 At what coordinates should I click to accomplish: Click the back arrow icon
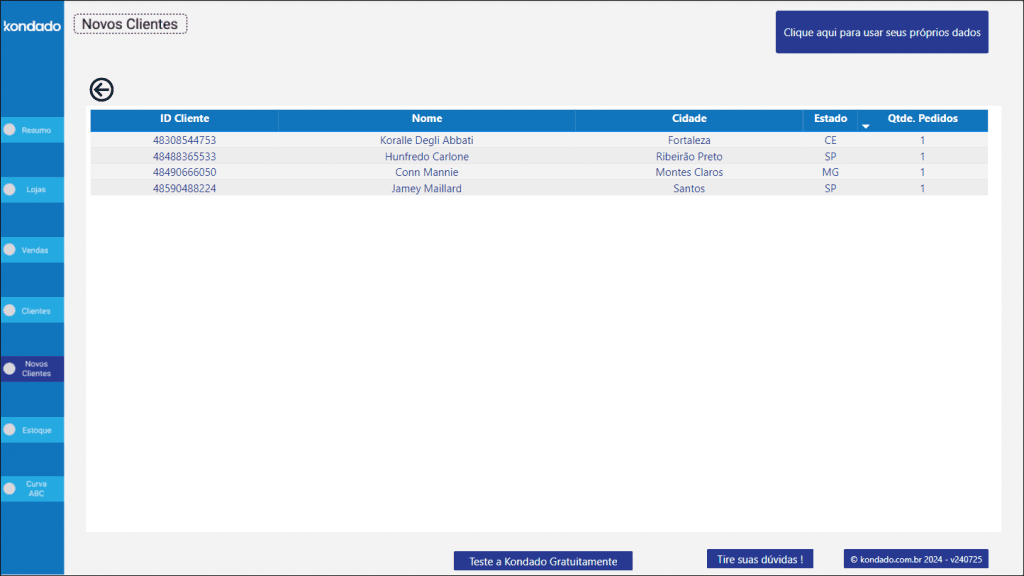tap(101, 90)
